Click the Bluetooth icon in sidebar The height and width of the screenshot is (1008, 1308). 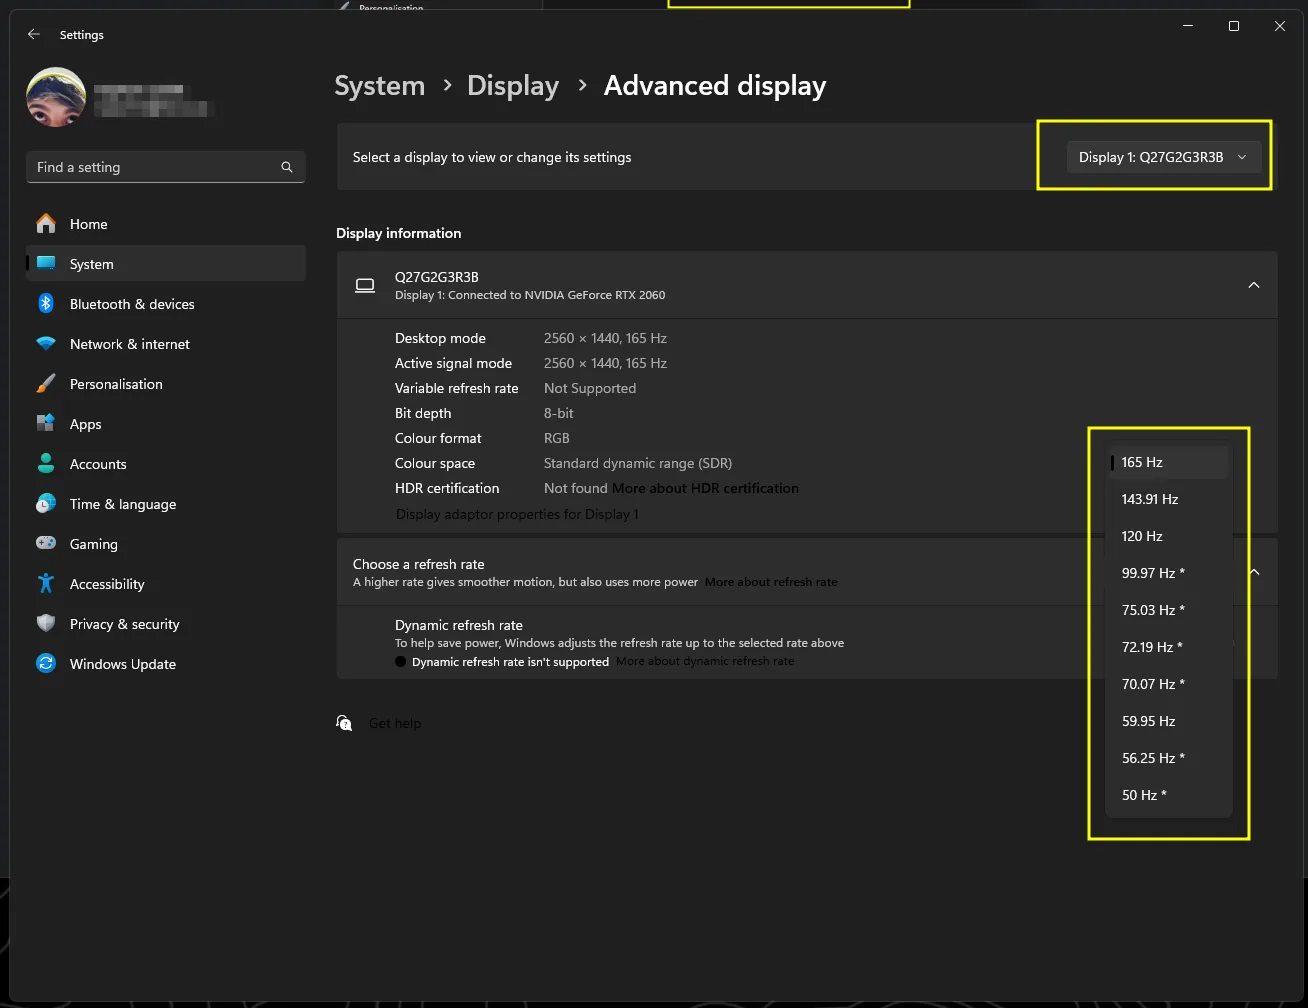pos(46,304)
